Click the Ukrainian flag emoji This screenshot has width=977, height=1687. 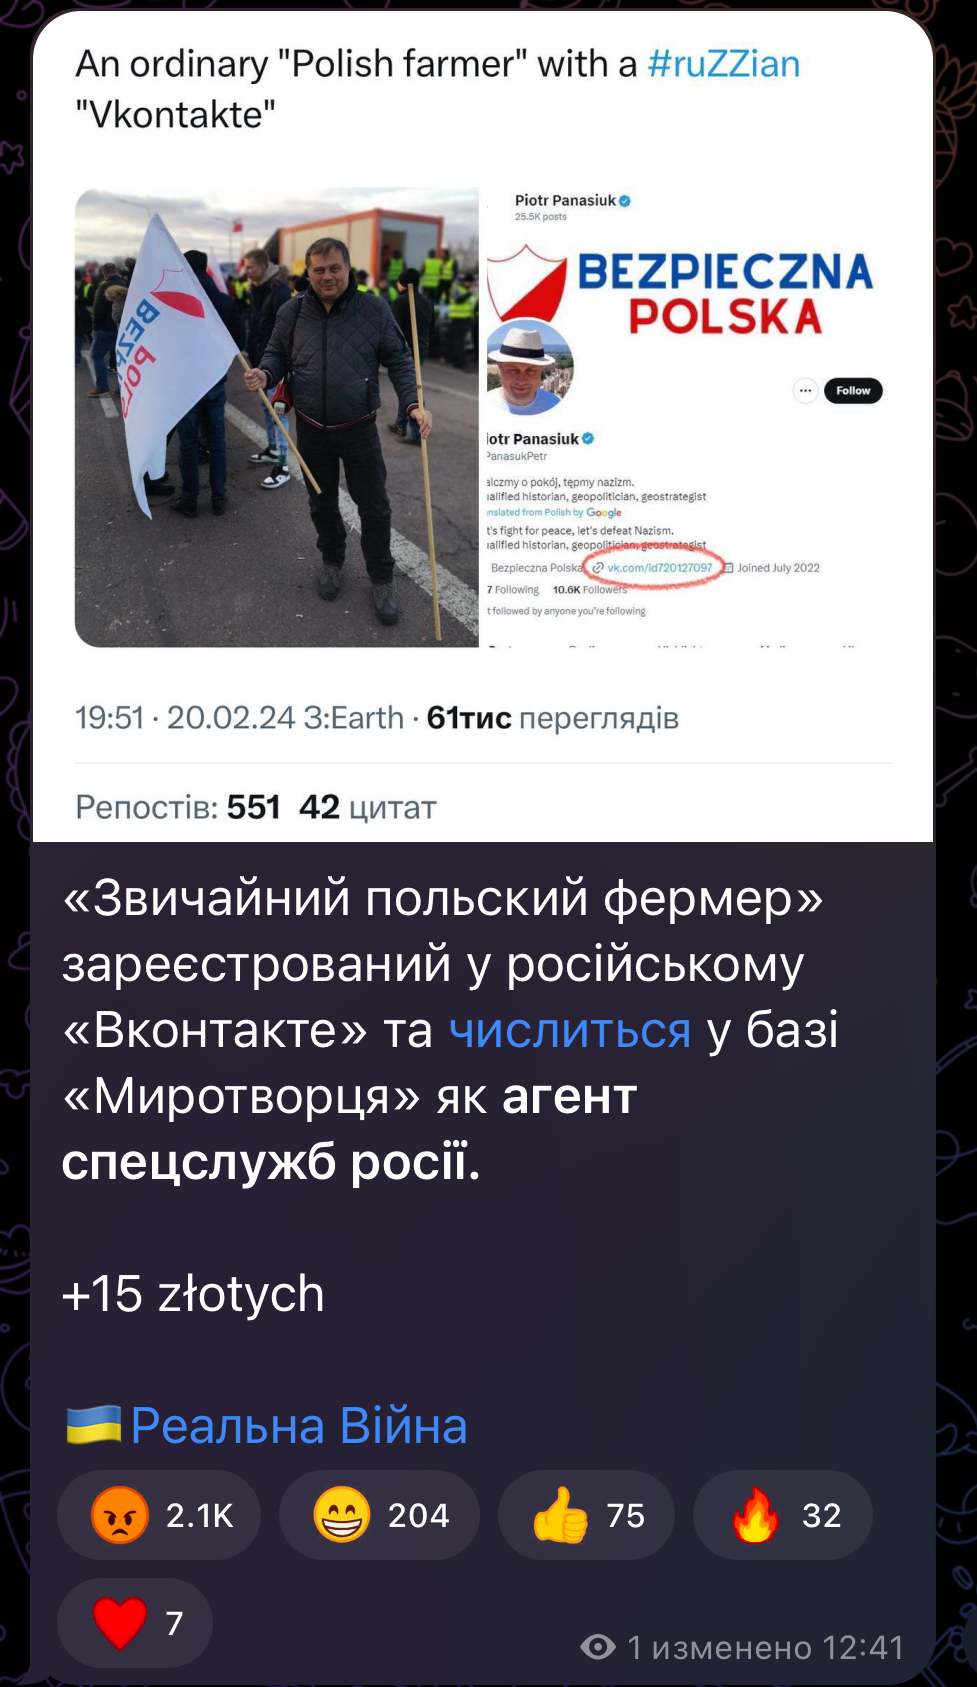[94, 1425]
